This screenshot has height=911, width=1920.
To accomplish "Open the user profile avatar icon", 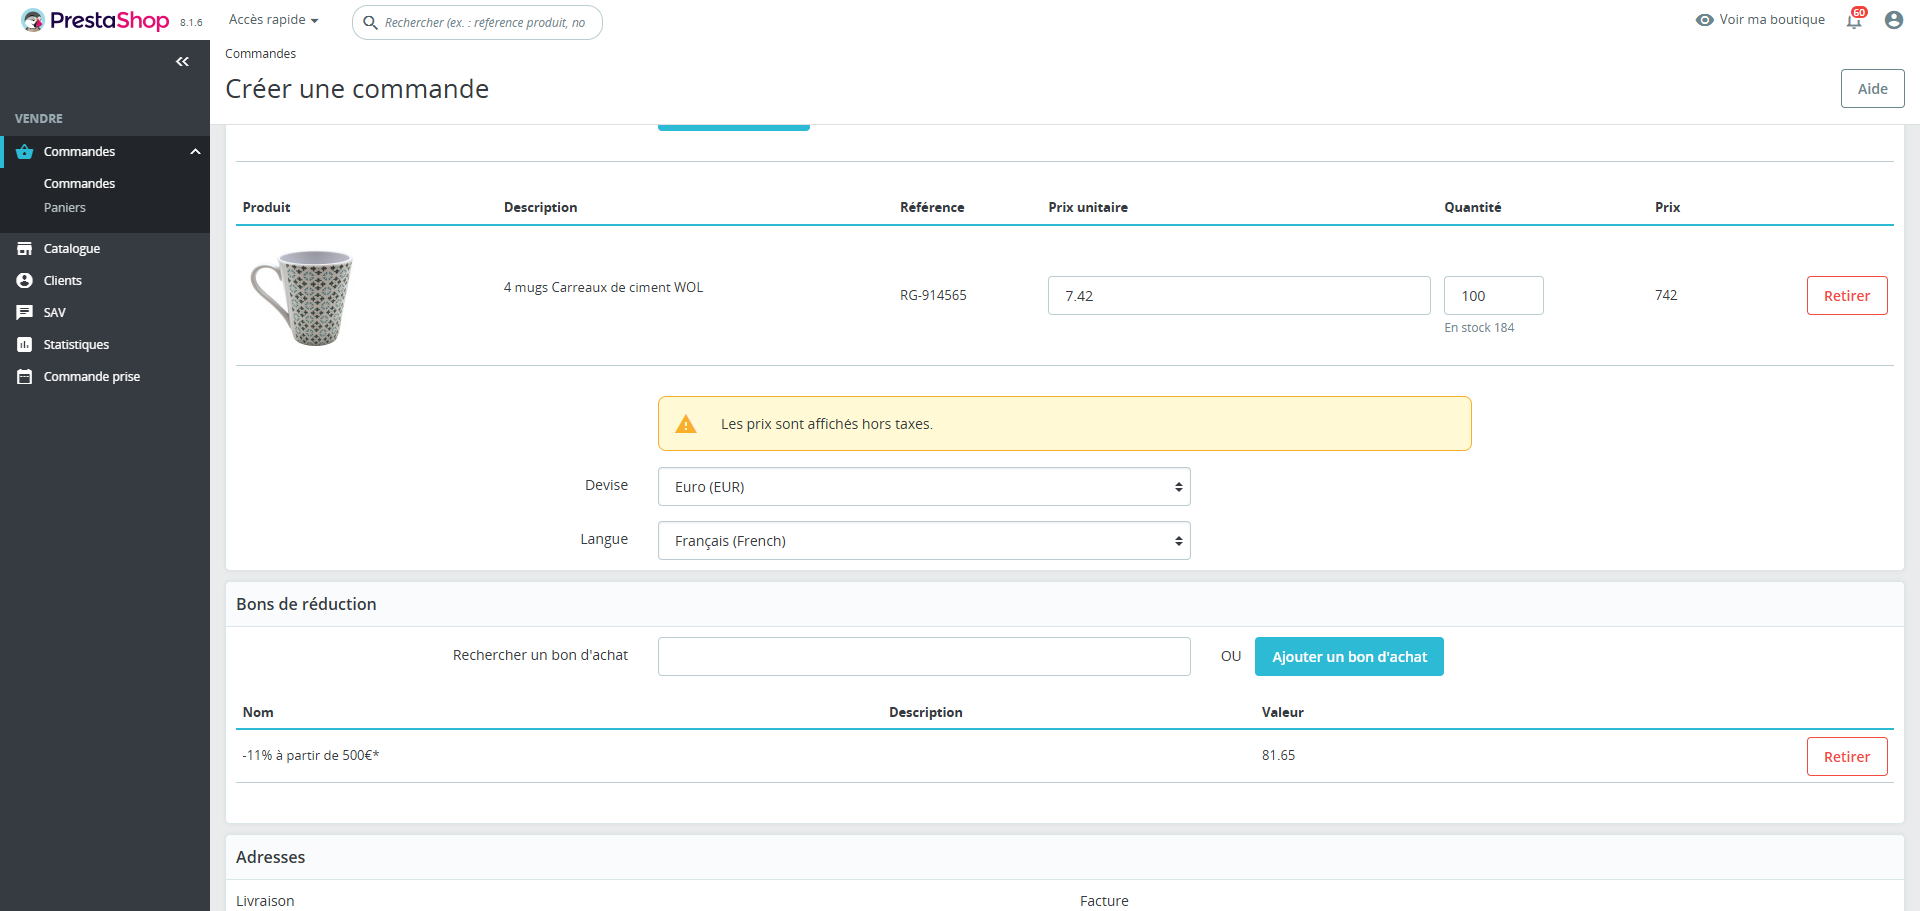I will point(1893,20).
